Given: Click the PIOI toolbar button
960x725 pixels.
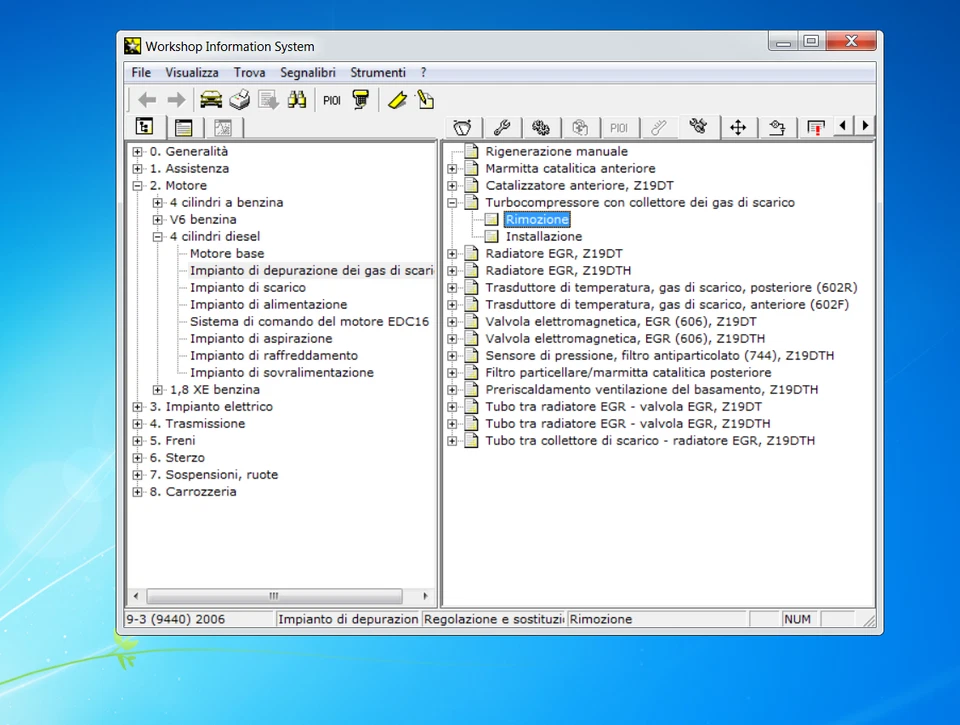Looking at the screenshot, I should click(x=332, y=100).
